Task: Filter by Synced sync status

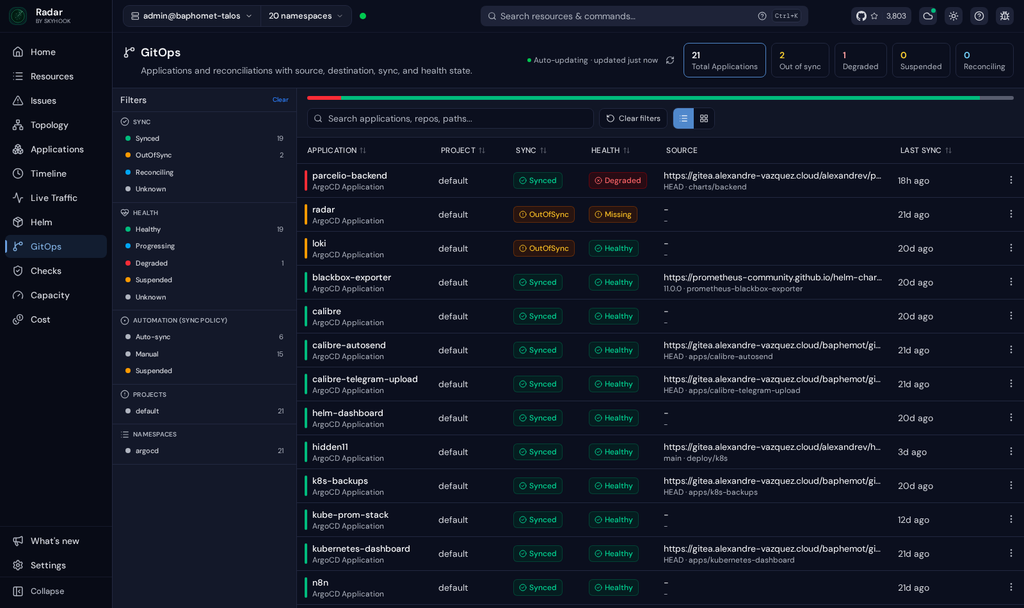Action: point(204,138)
